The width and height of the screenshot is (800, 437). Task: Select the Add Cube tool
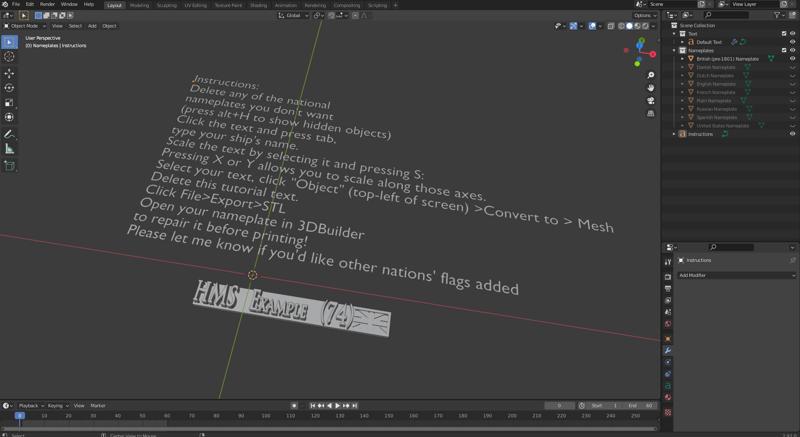click(x=9, y=166)
